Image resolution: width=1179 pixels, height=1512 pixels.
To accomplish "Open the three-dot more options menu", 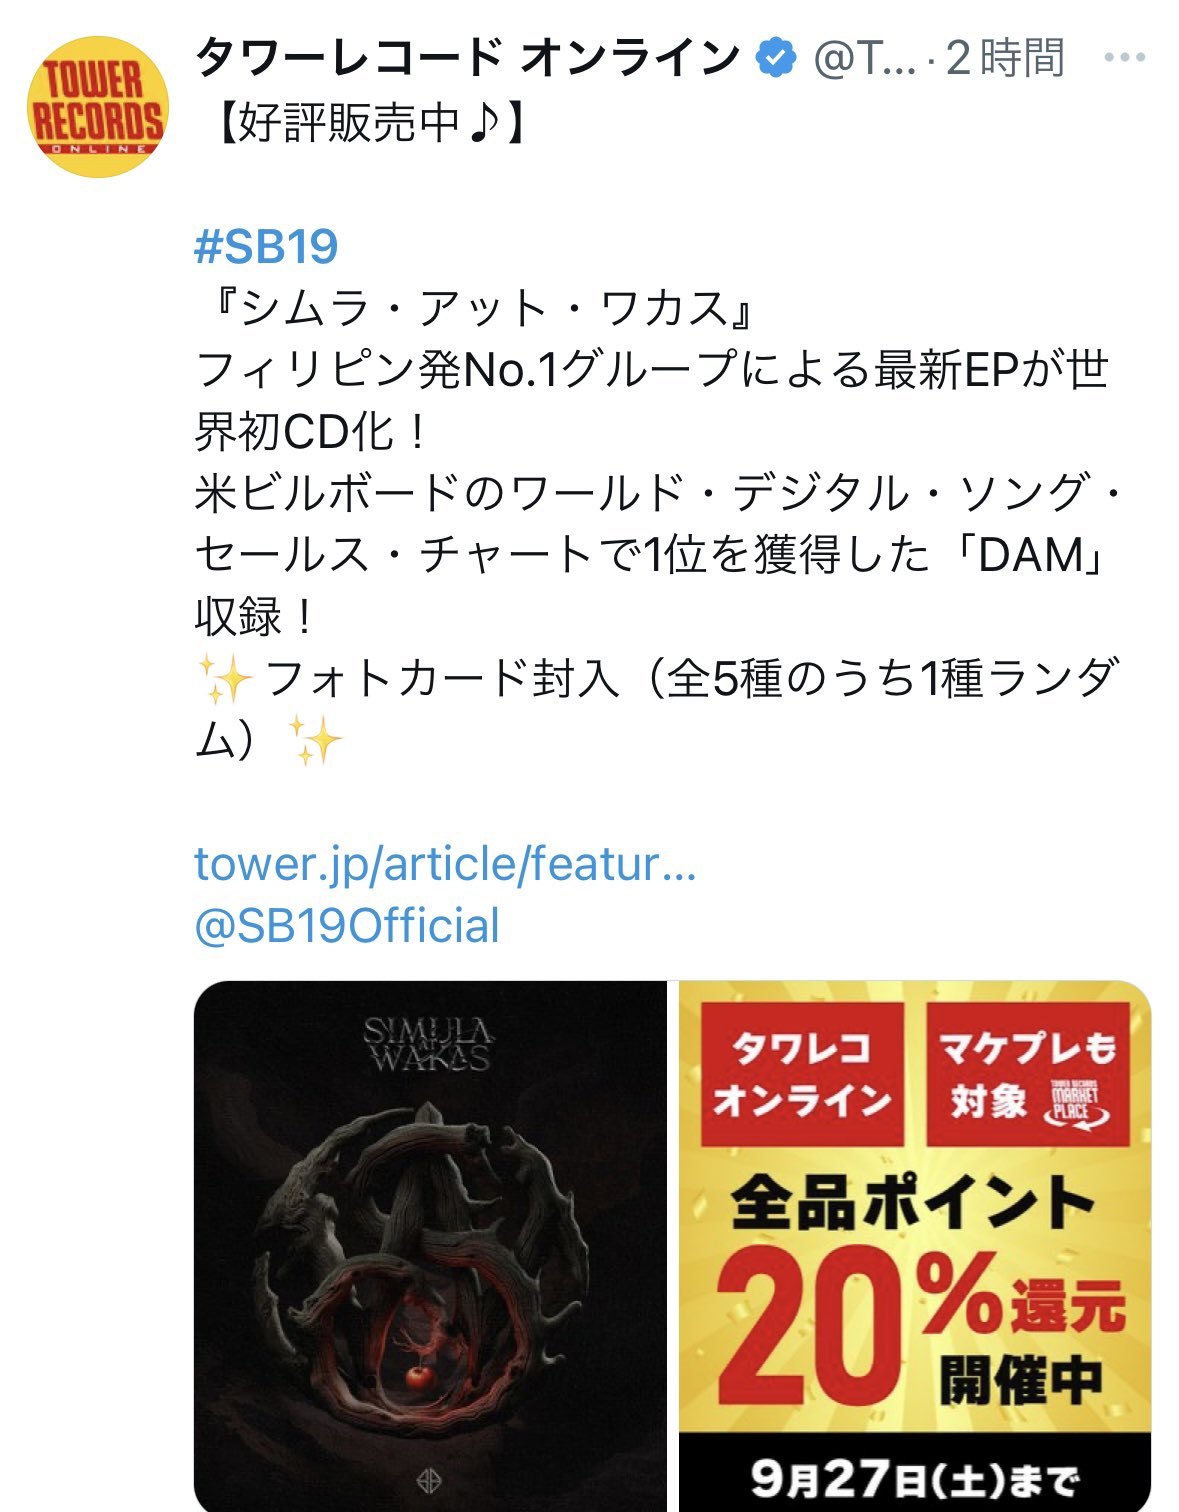I will [x=1124, y=58].
